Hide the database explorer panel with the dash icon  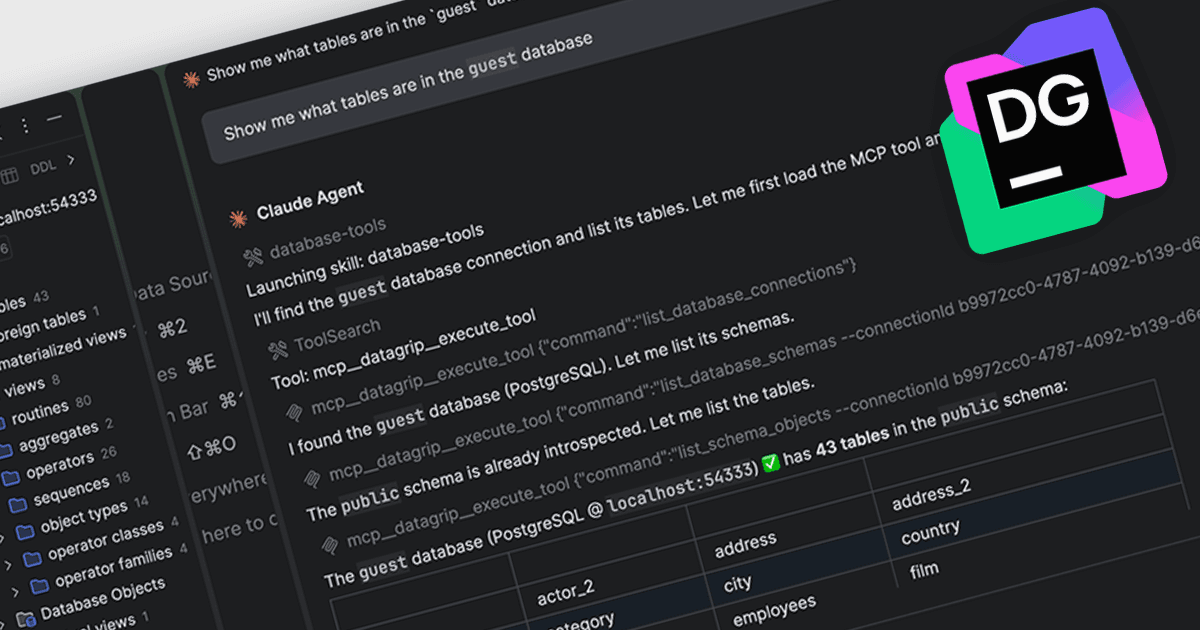click(x=54, y=118)
